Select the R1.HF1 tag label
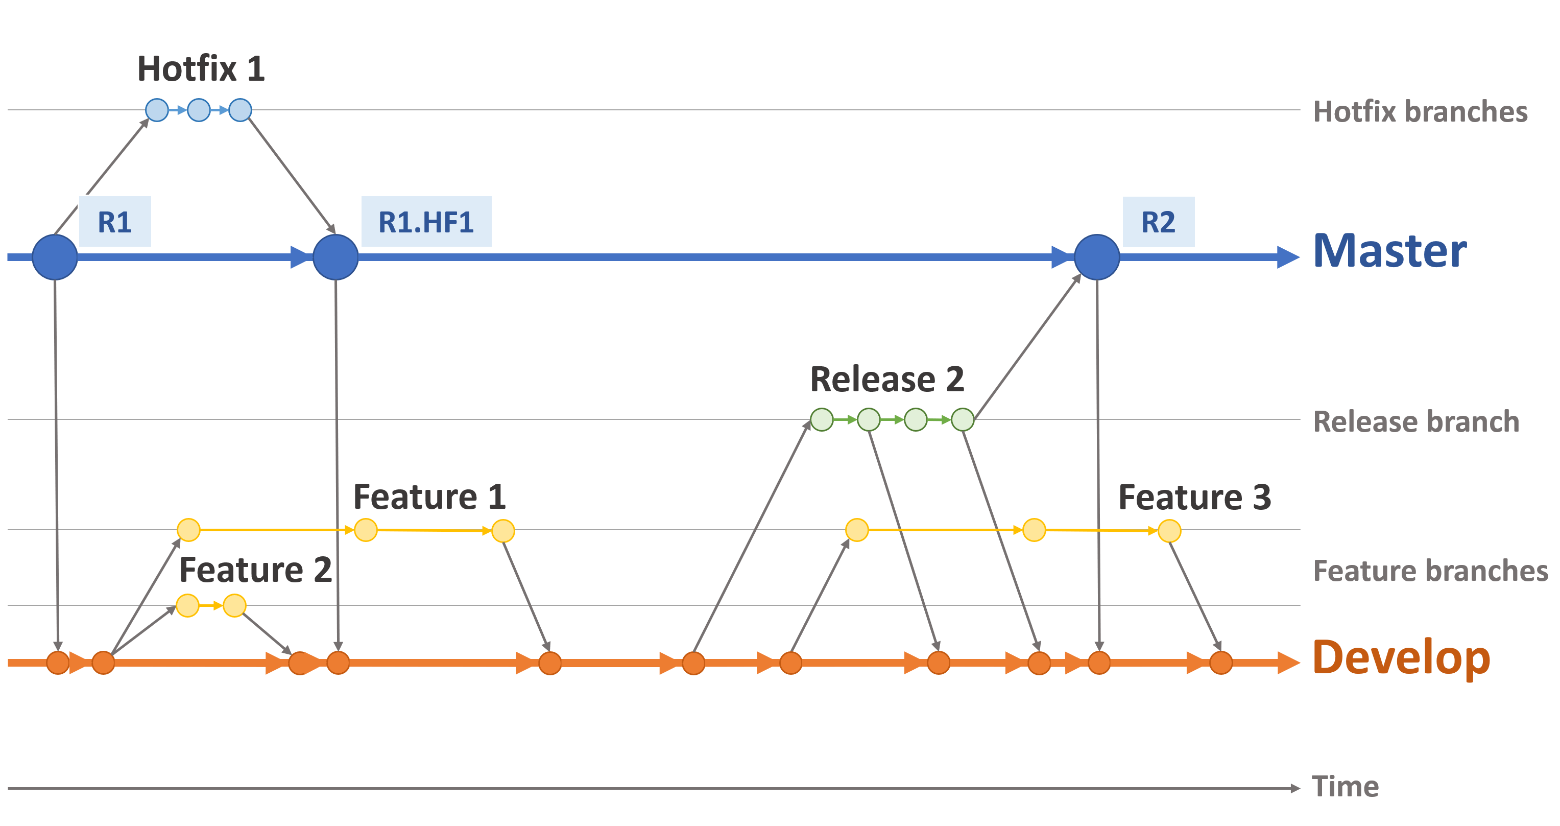The height and width of the screenshot is (826, 1560). pyautogui.click(x=426, y=222)
